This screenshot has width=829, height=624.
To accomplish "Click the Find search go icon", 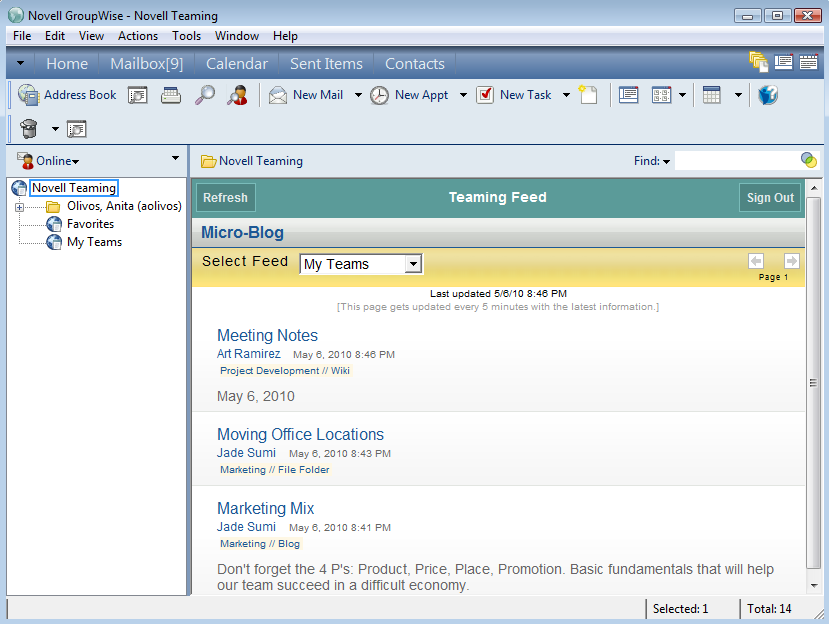I will coord(808,160).
